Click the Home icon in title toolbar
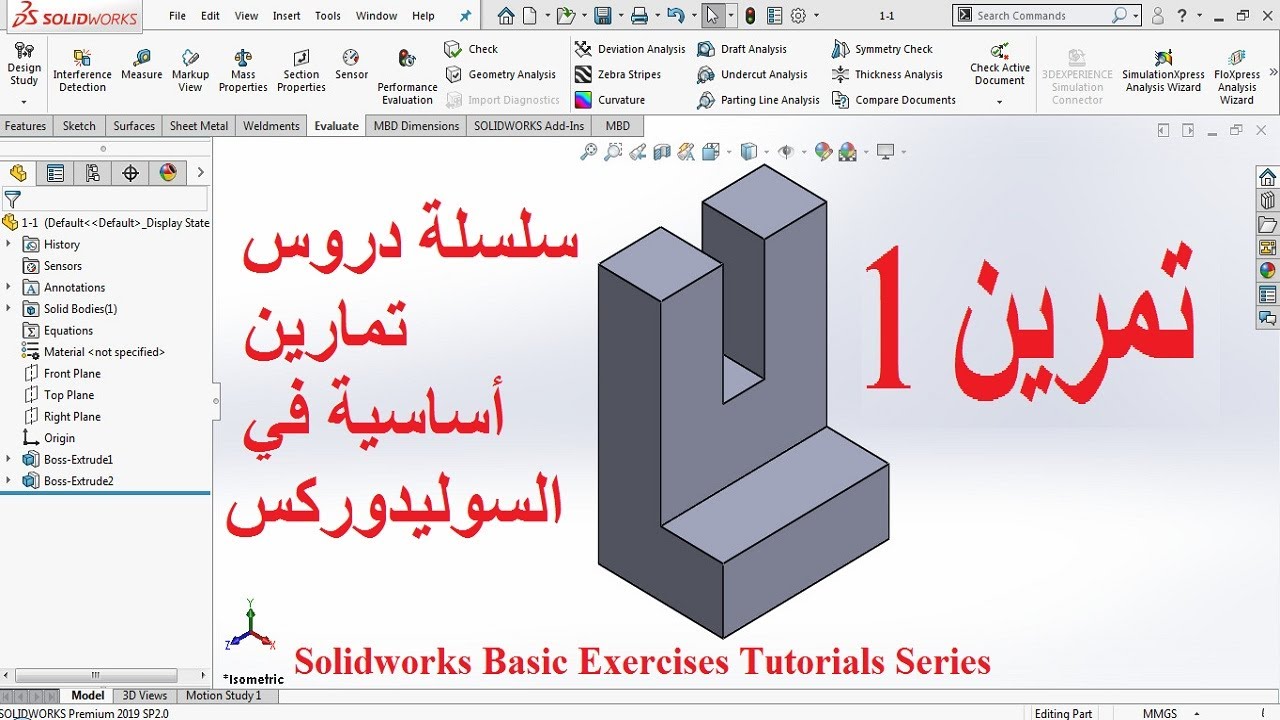This screenshot has height=720, width=1280. [506, 16]
